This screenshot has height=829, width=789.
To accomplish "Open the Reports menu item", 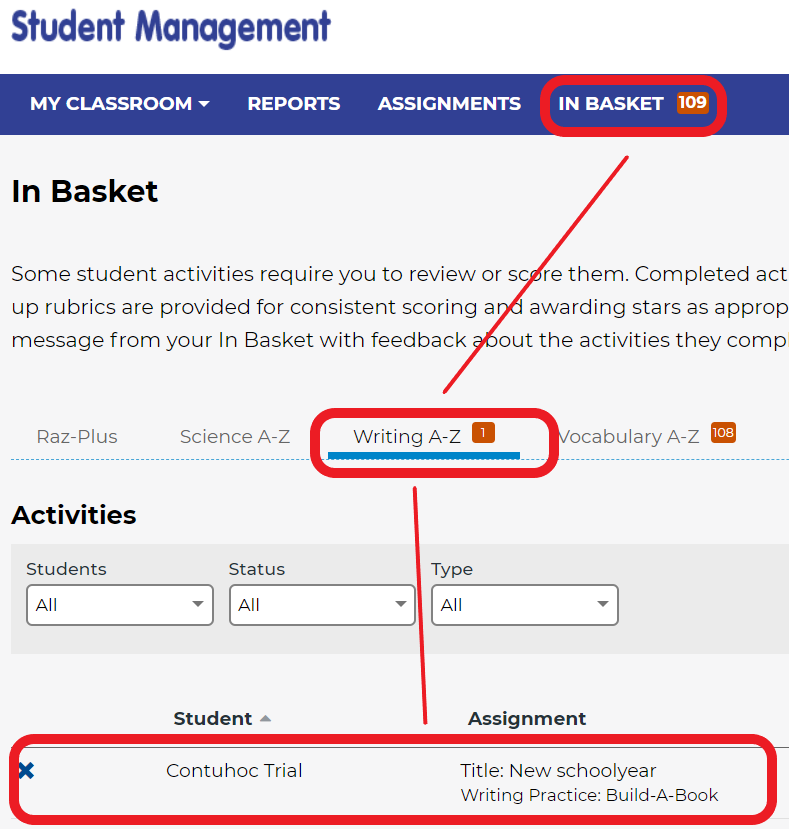I will coord(294,104).
